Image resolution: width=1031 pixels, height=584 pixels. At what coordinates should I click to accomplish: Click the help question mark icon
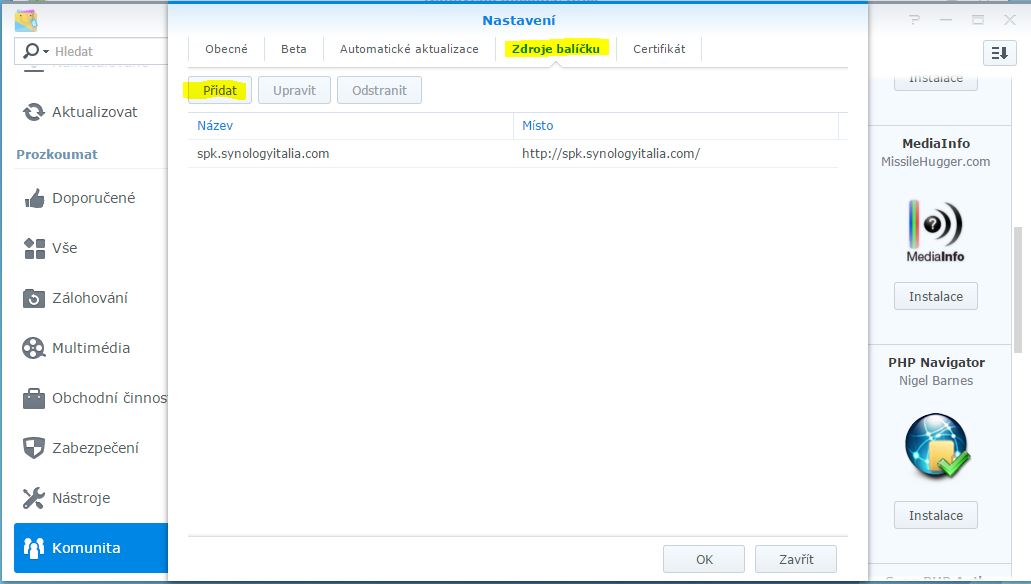click(x=915, y=20)
